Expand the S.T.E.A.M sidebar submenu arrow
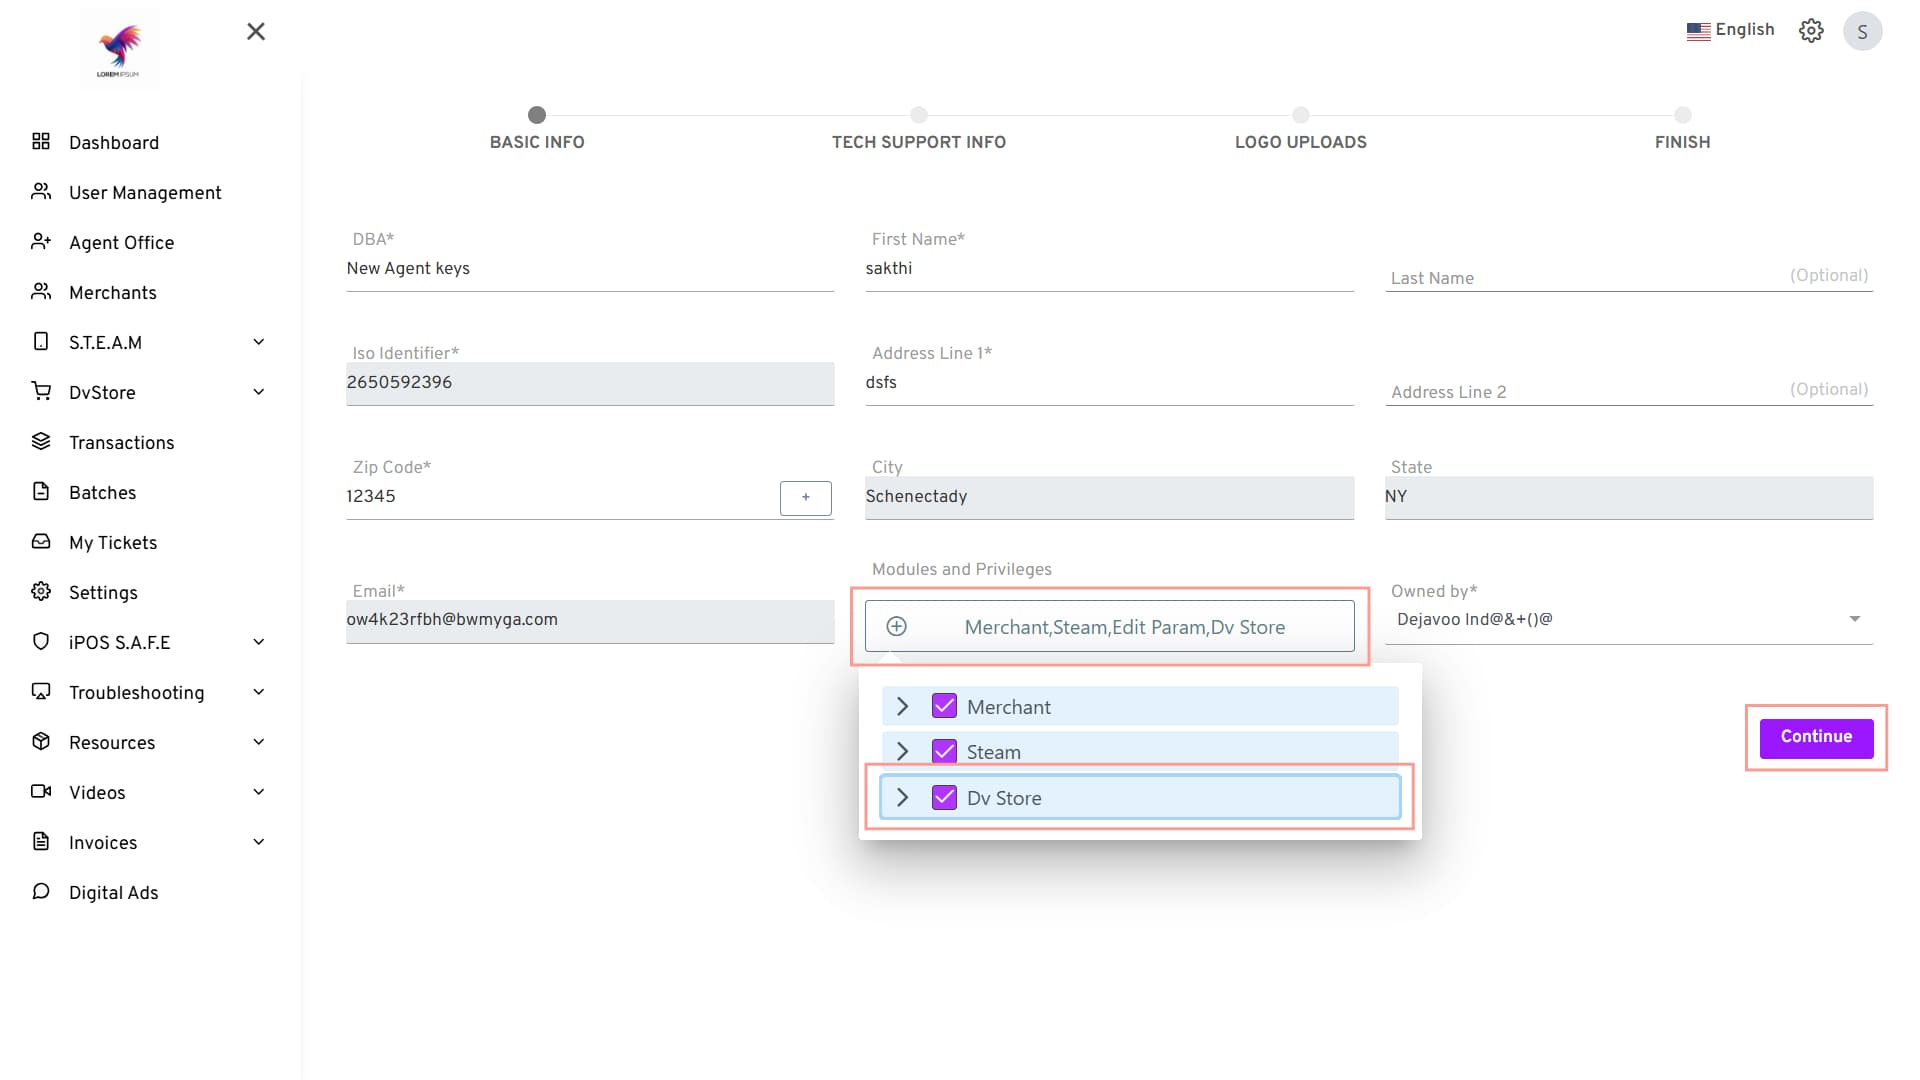This screenshot has width=1920, height=1080. click(259, 342)
